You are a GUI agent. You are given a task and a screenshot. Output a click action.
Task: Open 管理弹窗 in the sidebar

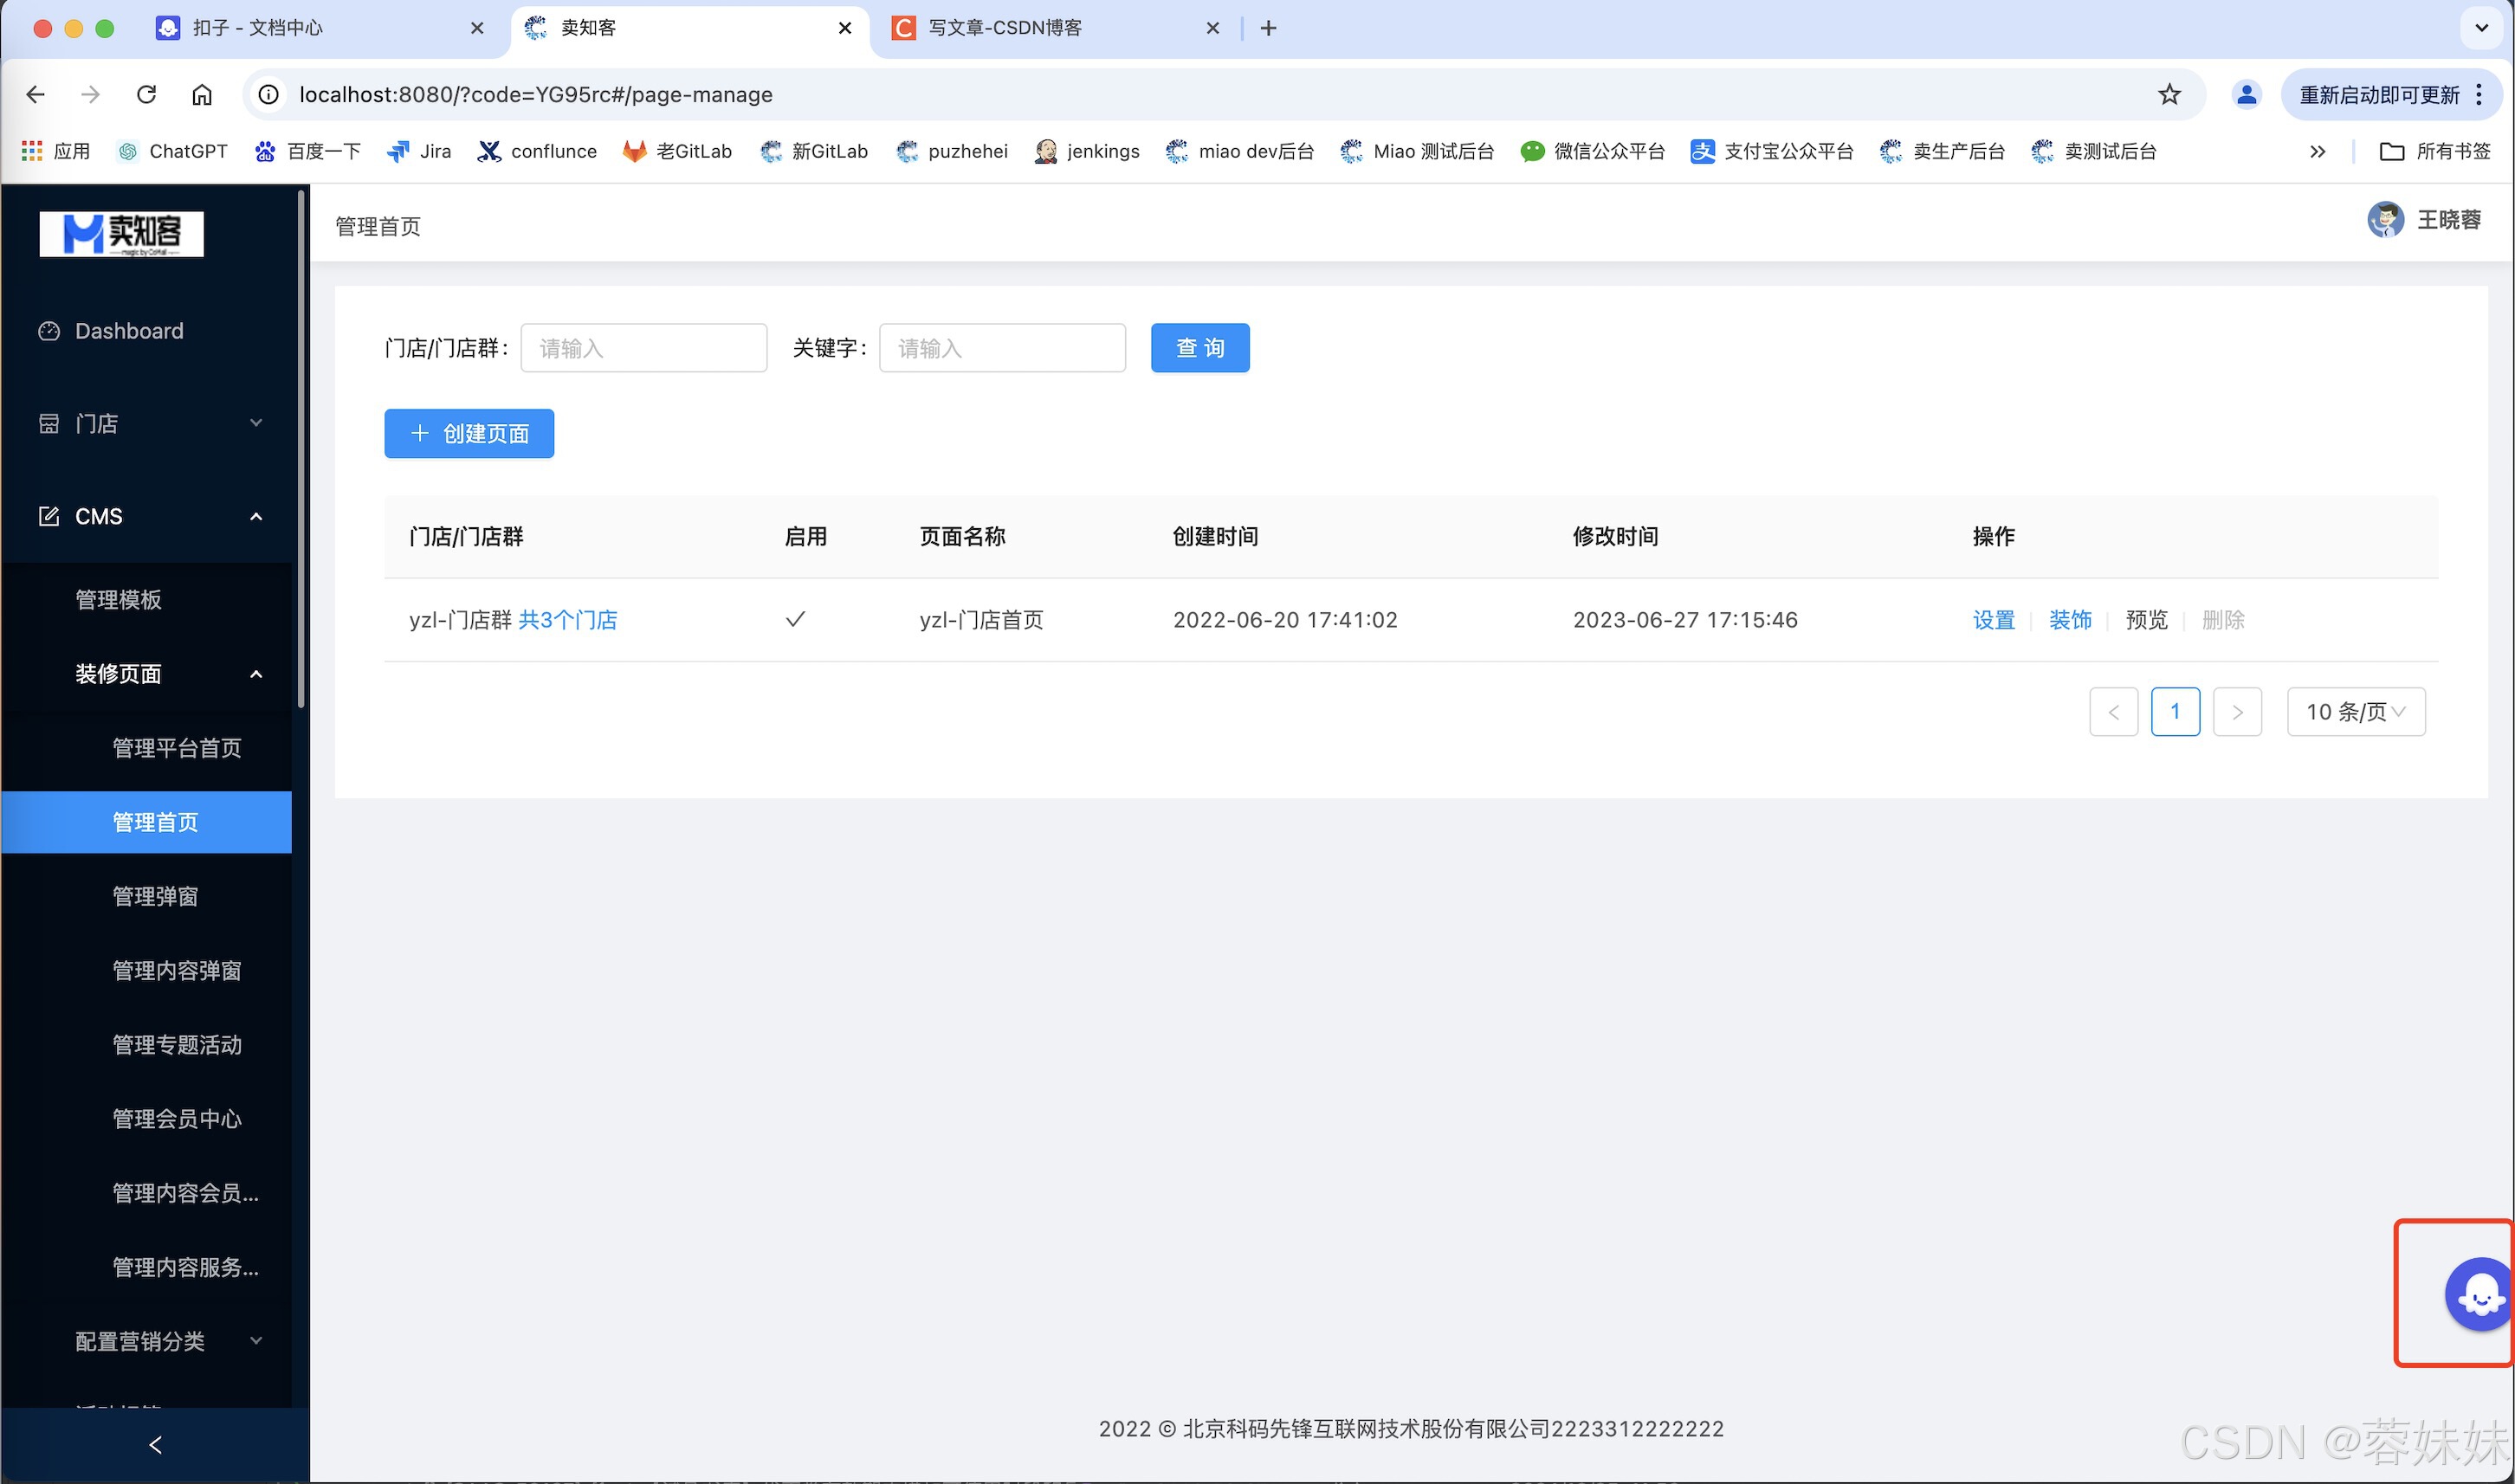point(155,896)
